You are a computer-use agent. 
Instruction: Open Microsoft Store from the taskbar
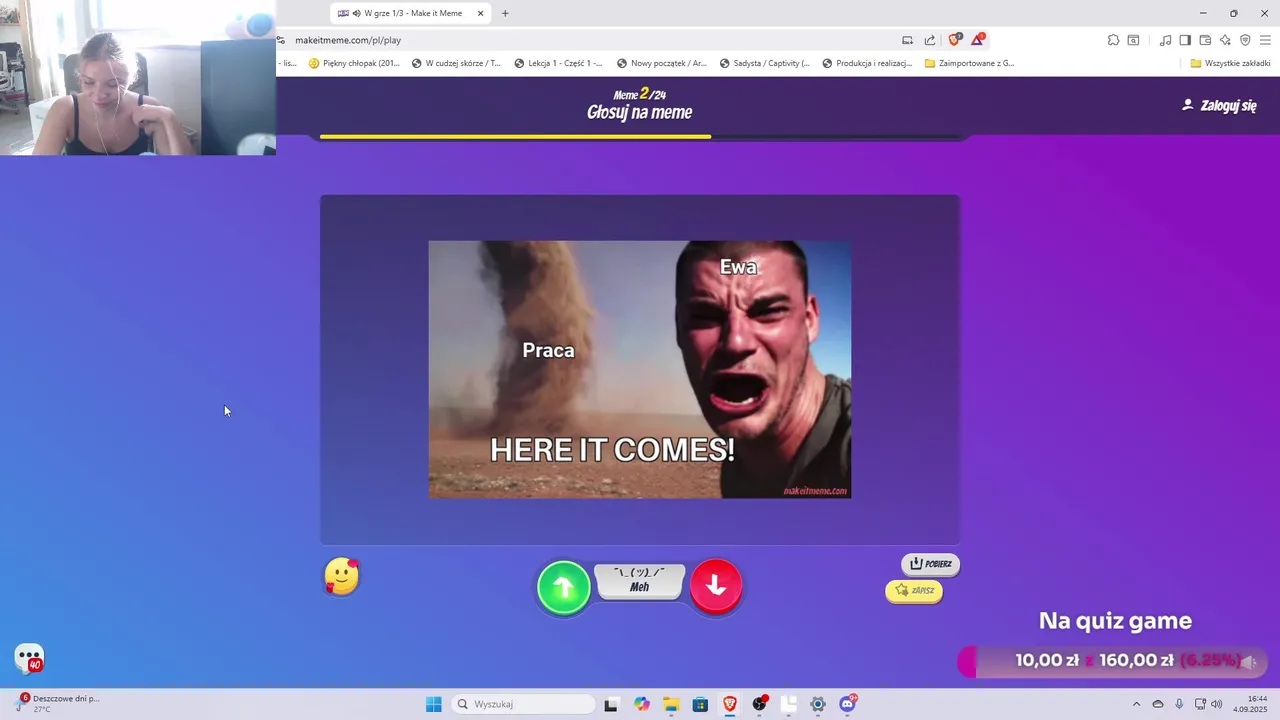pyautogui.click(x=700, y=704)
